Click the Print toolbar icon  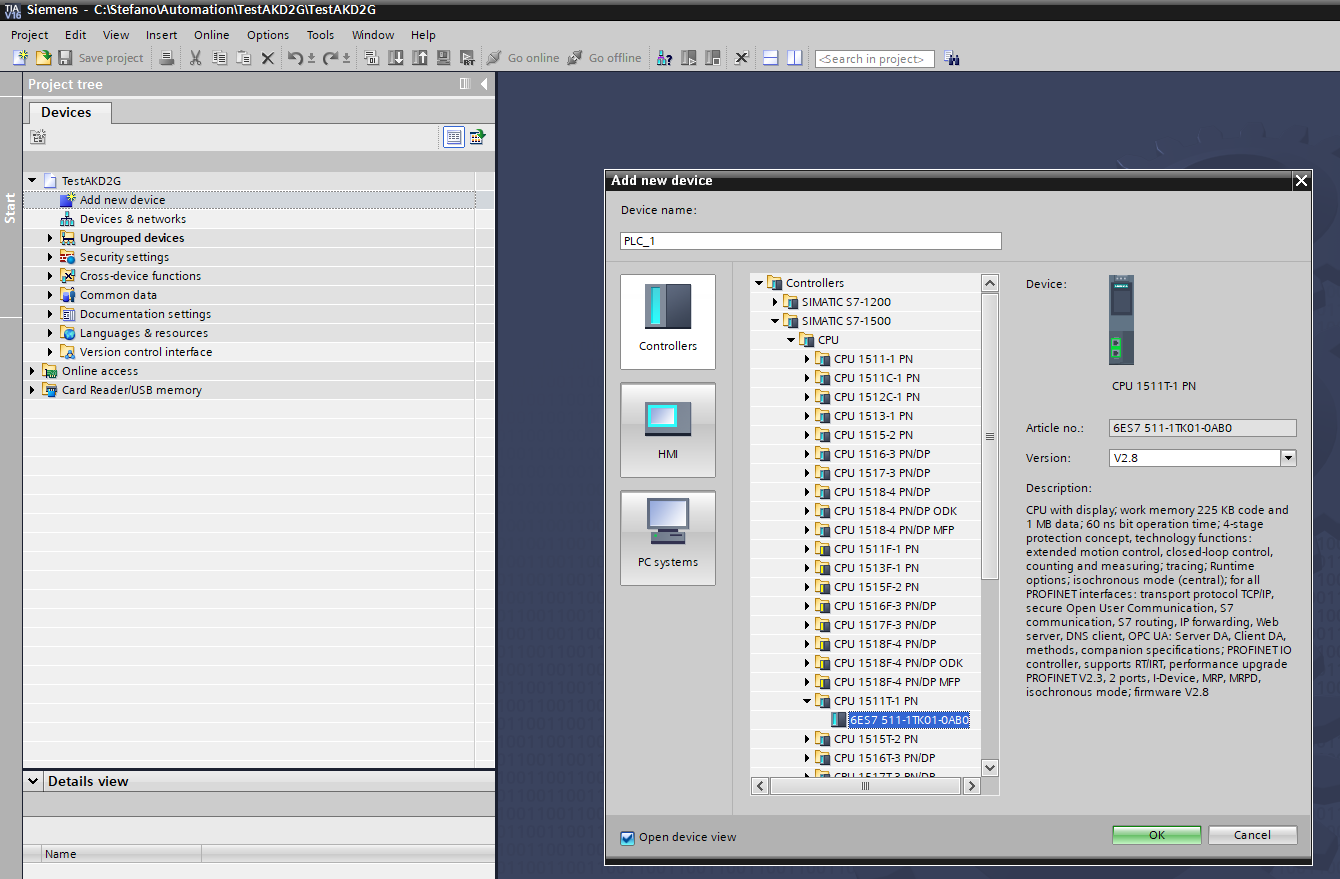167,58
